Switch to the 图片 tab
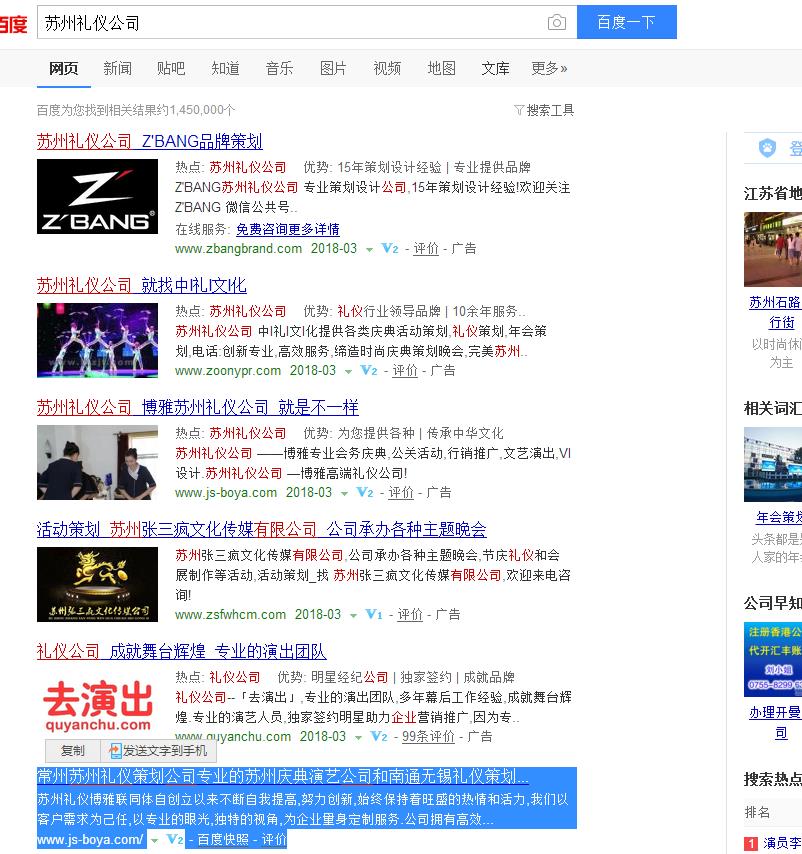Screen dimensions: 802x854 [333, 68]
